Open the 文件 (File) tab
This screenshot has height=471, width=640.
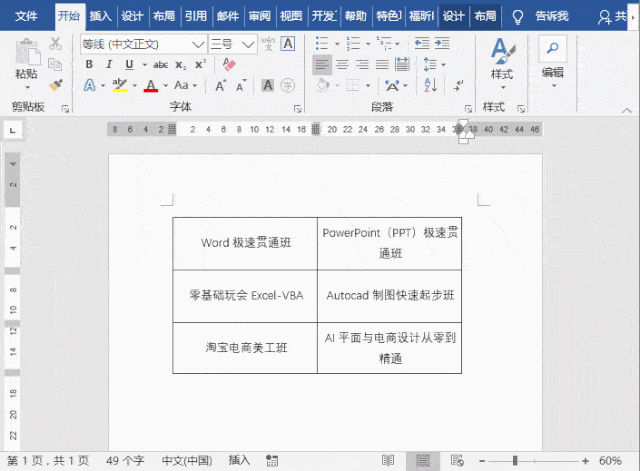pyautogui.click(x=26, y=16)
